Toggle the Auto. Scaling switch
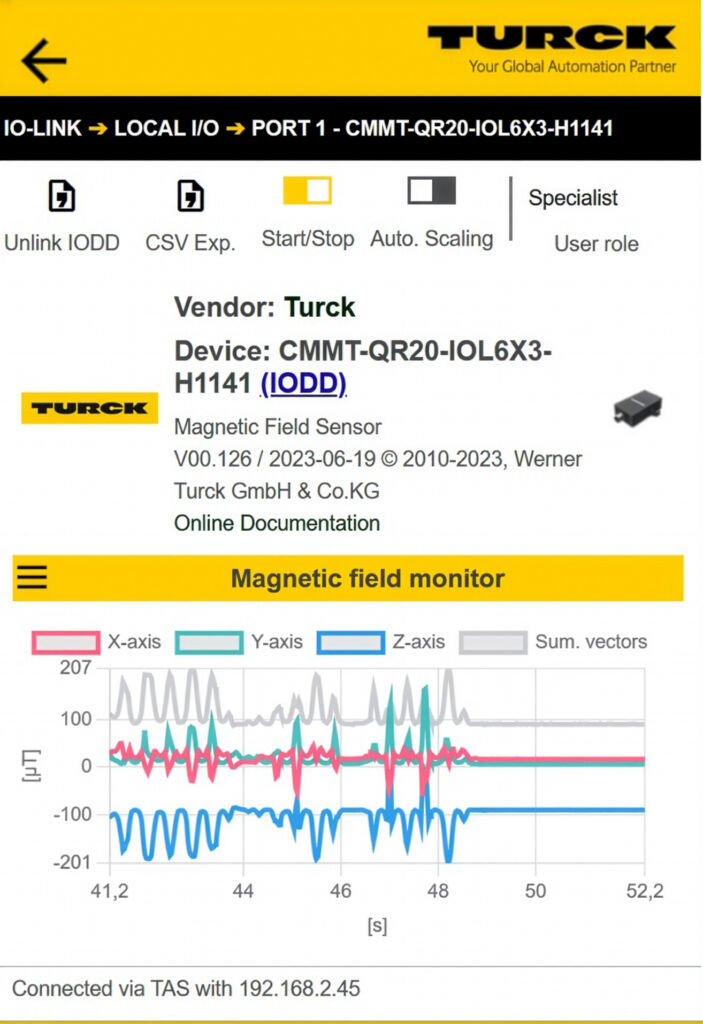Screen dimensions: 703x1024 (x=431, y=190)
